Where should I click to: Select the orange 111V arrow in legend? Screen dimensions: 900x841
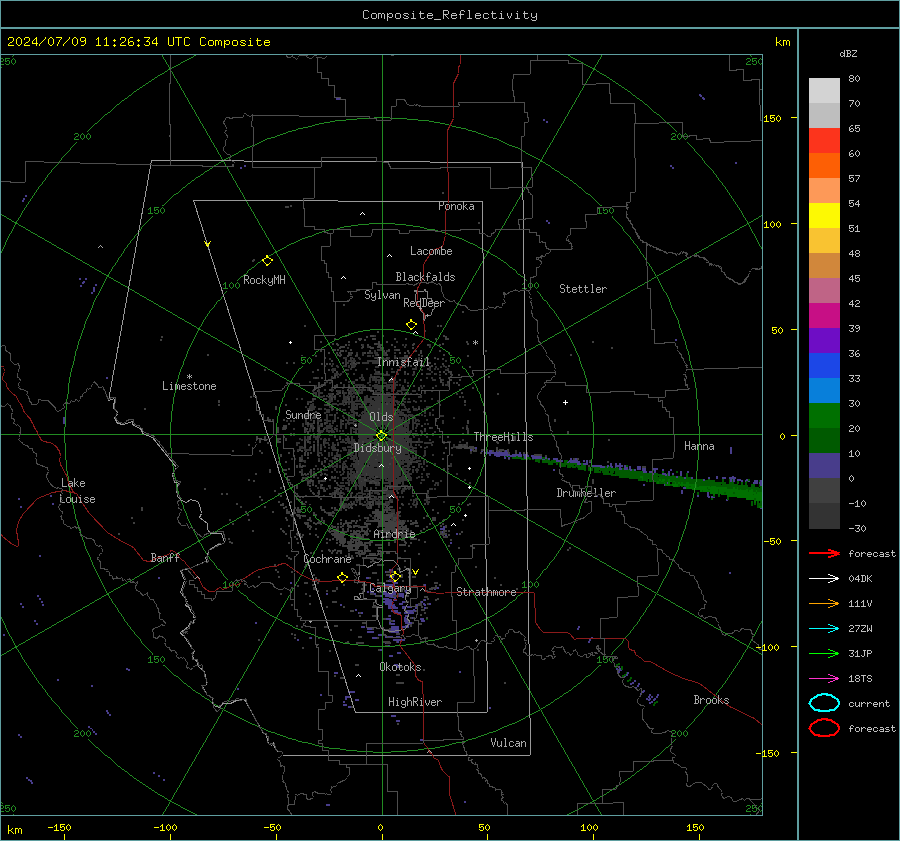[x=824, y=603]
